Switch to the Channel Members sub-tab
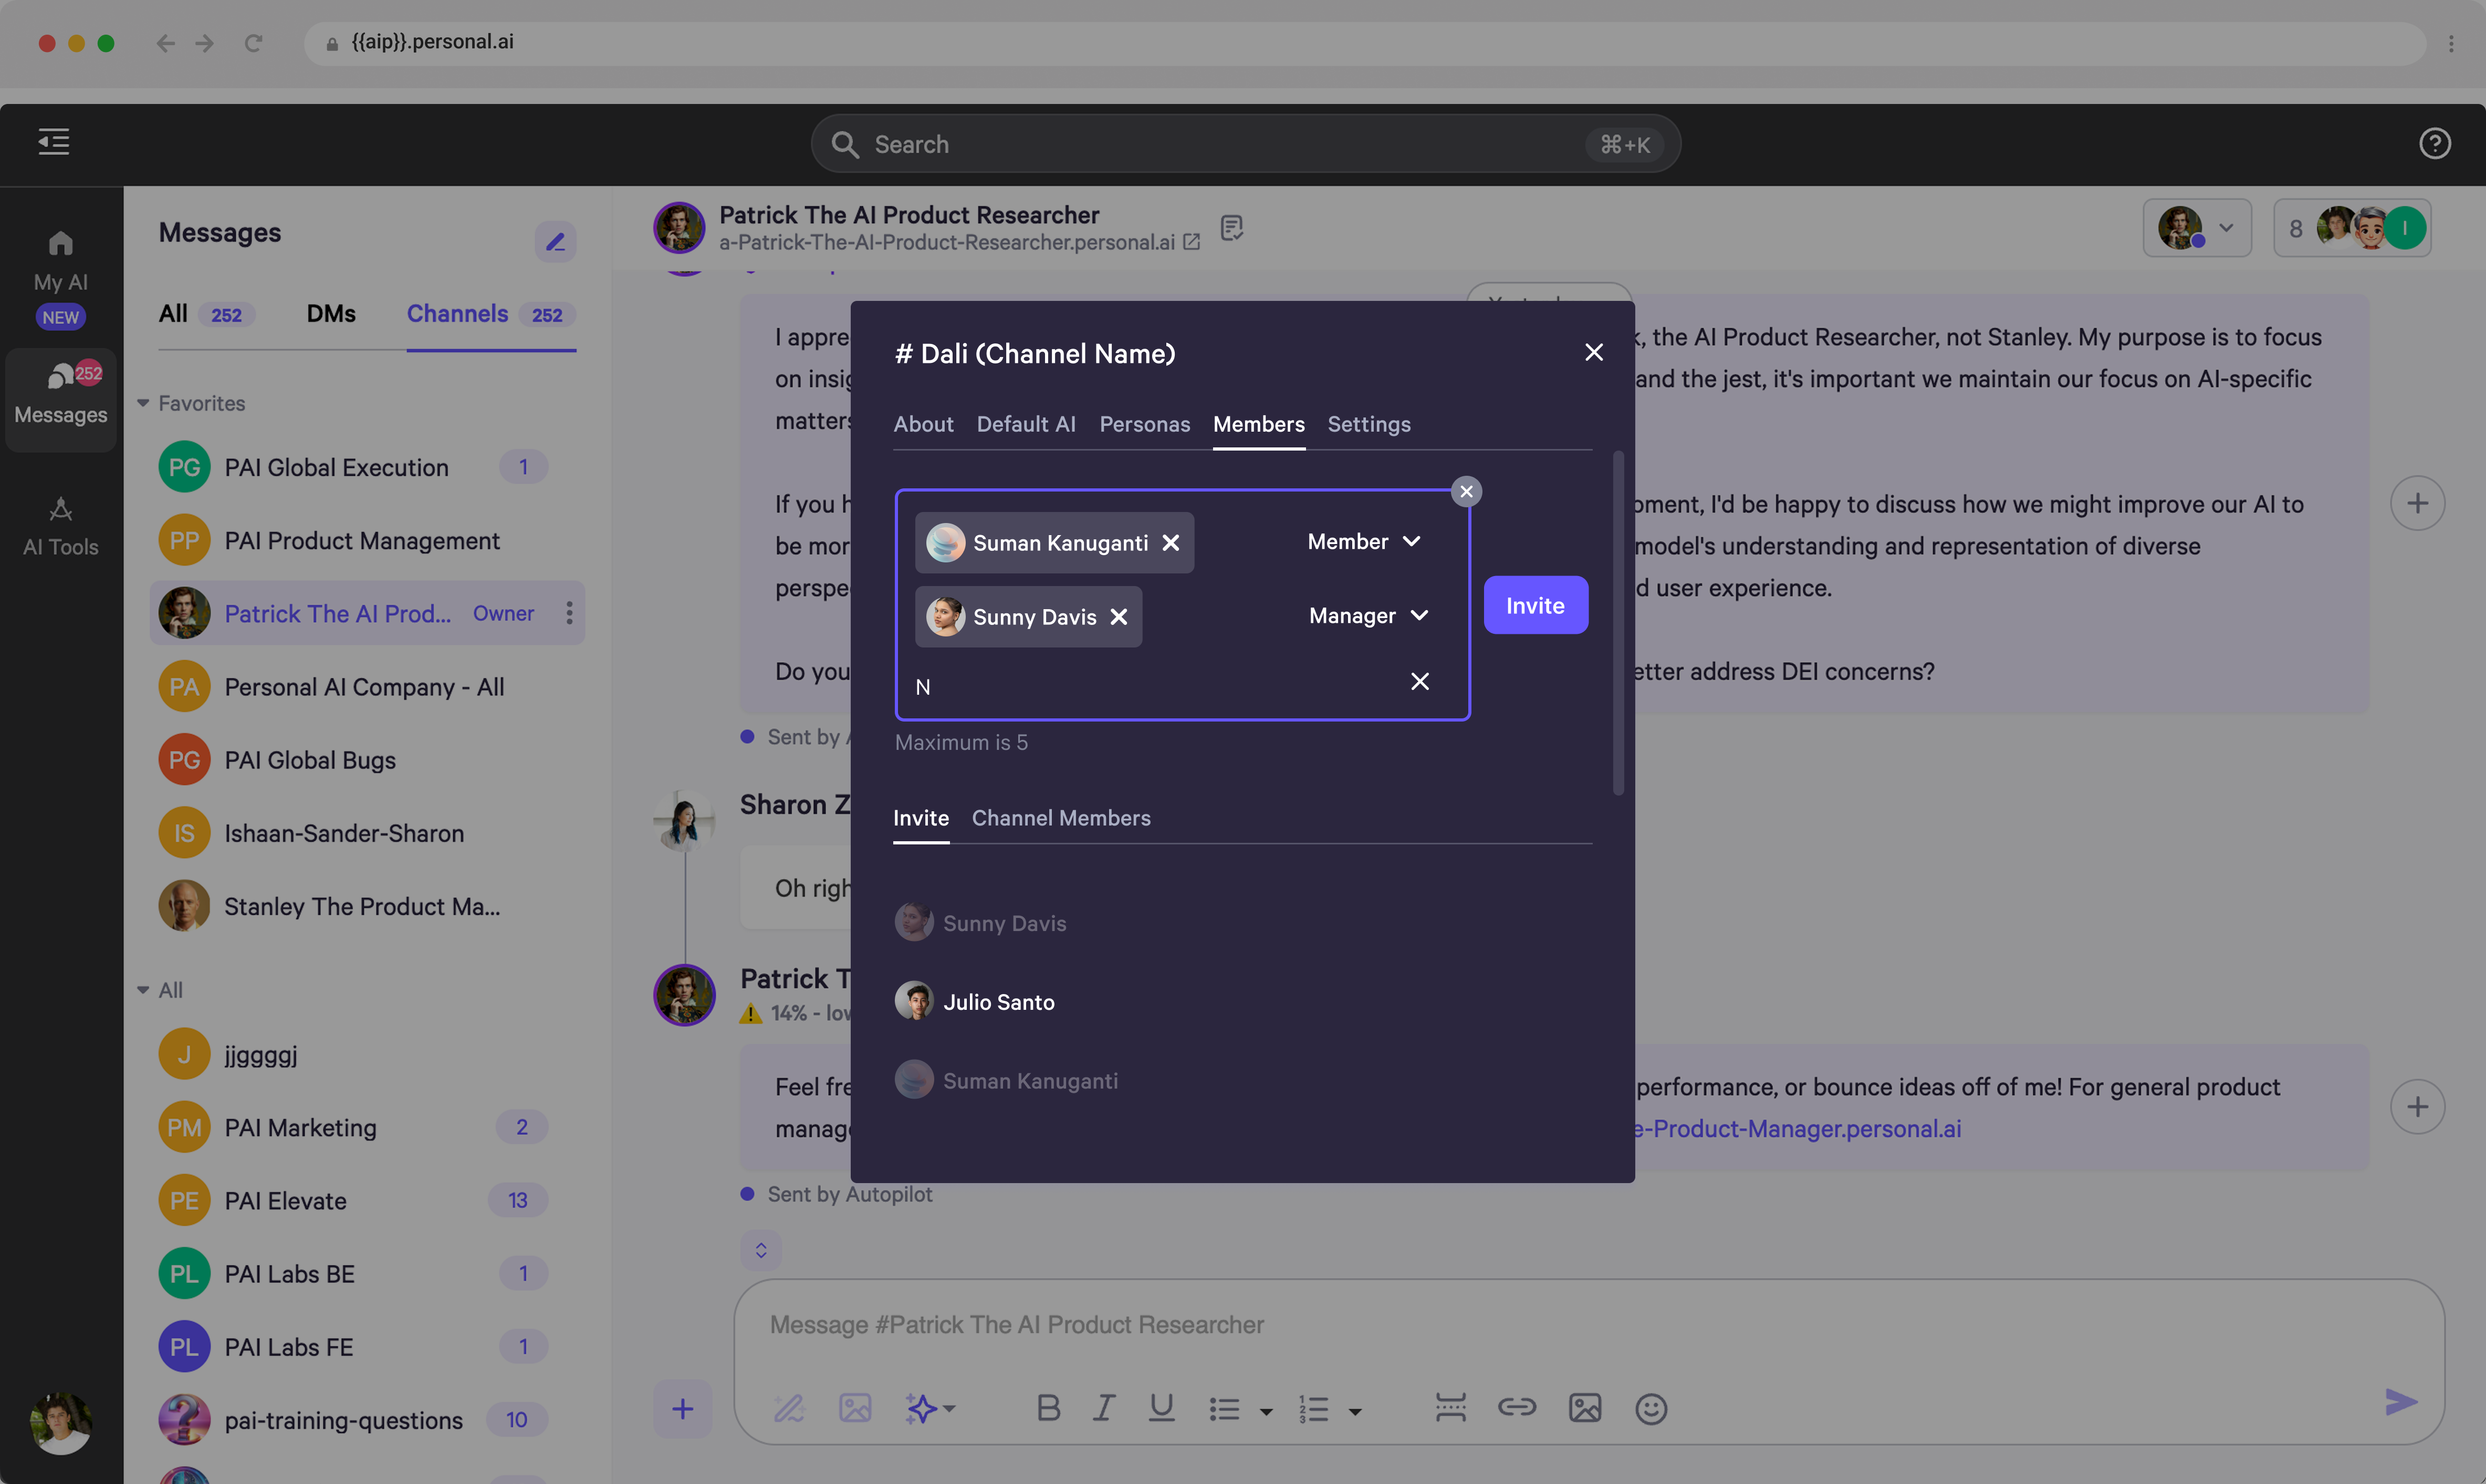Screen dimensions: 2486x1484 point(1061,818)
